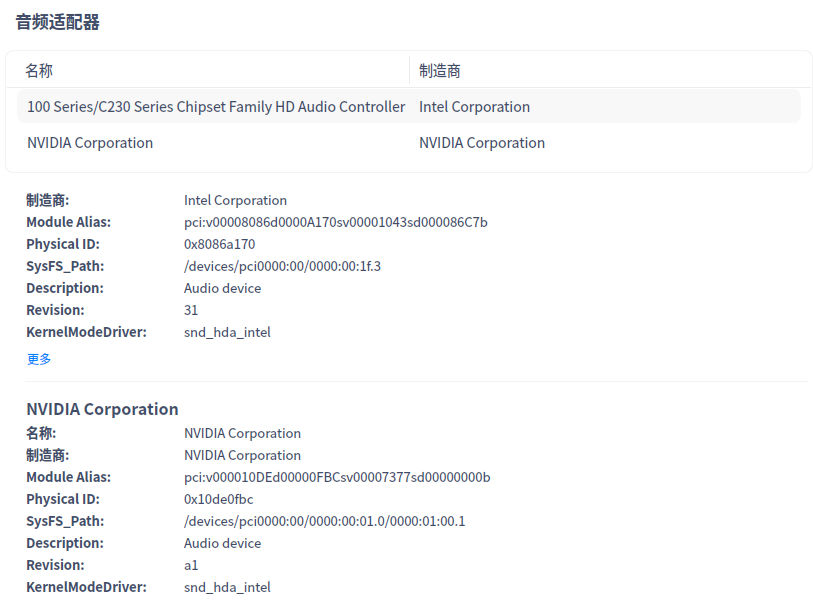Screen dimensions: 813x605
Task: Select the NVIDIA Corporation name cell in table
Action: 90,143
